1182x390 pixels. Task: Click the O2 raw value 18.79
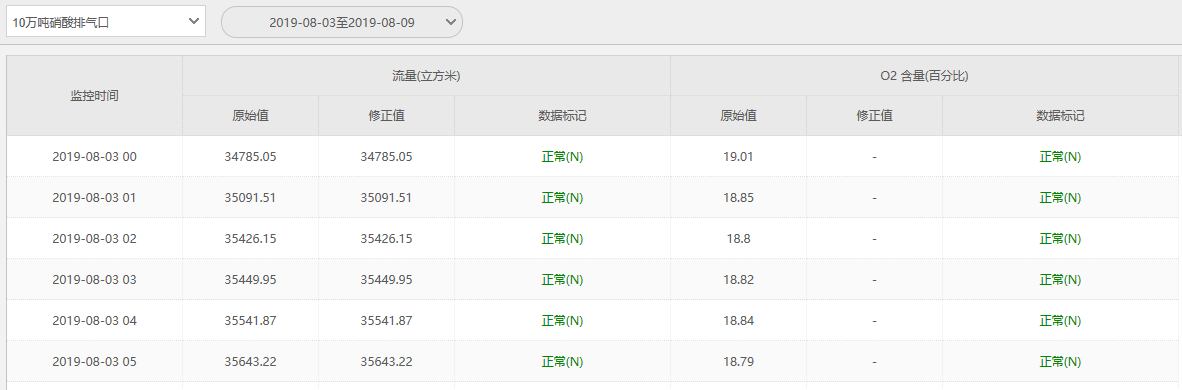coord(739,361)
